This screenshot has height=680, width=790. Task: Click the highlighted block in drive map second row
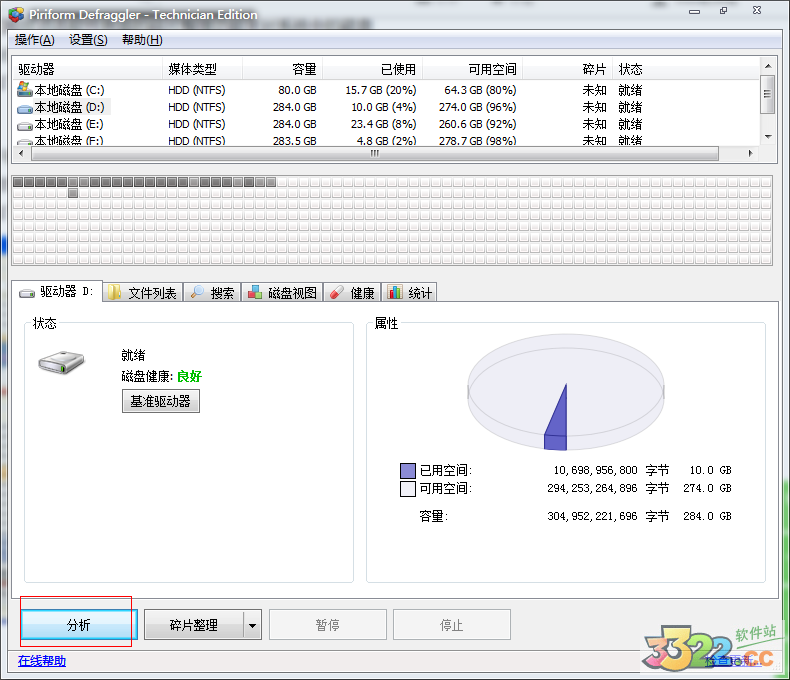click(73, 193)
